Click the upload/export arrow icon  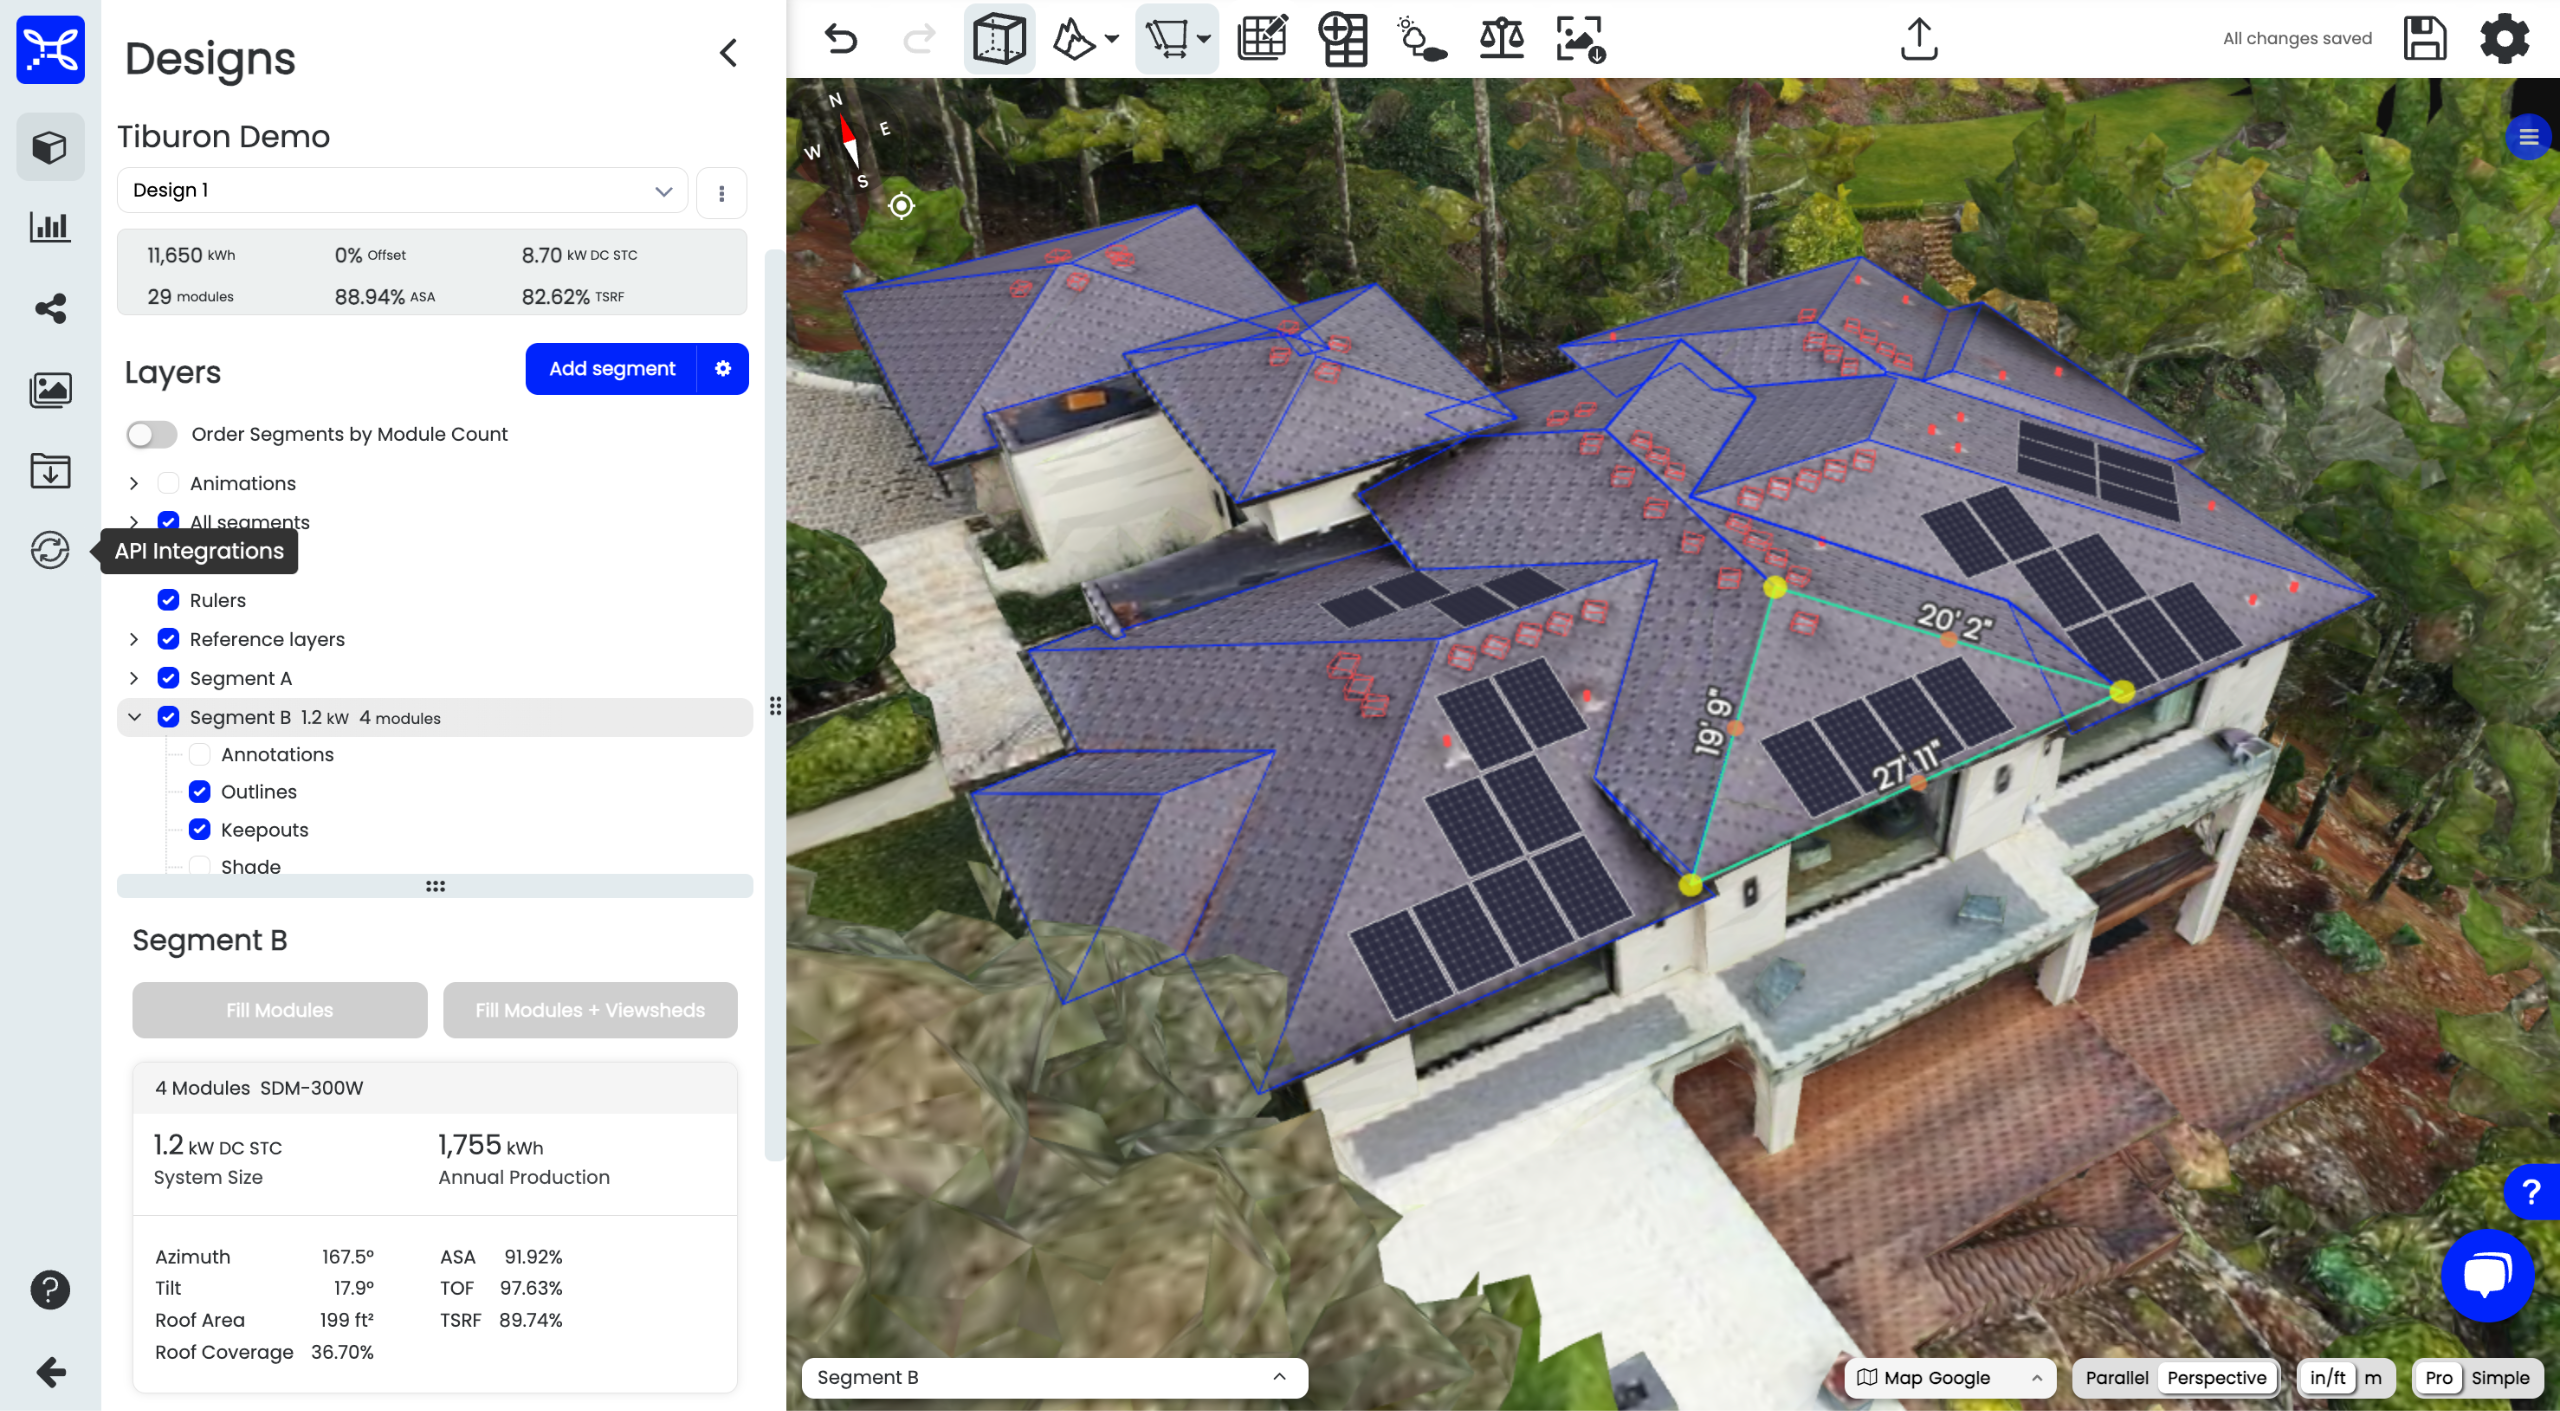1918,39
